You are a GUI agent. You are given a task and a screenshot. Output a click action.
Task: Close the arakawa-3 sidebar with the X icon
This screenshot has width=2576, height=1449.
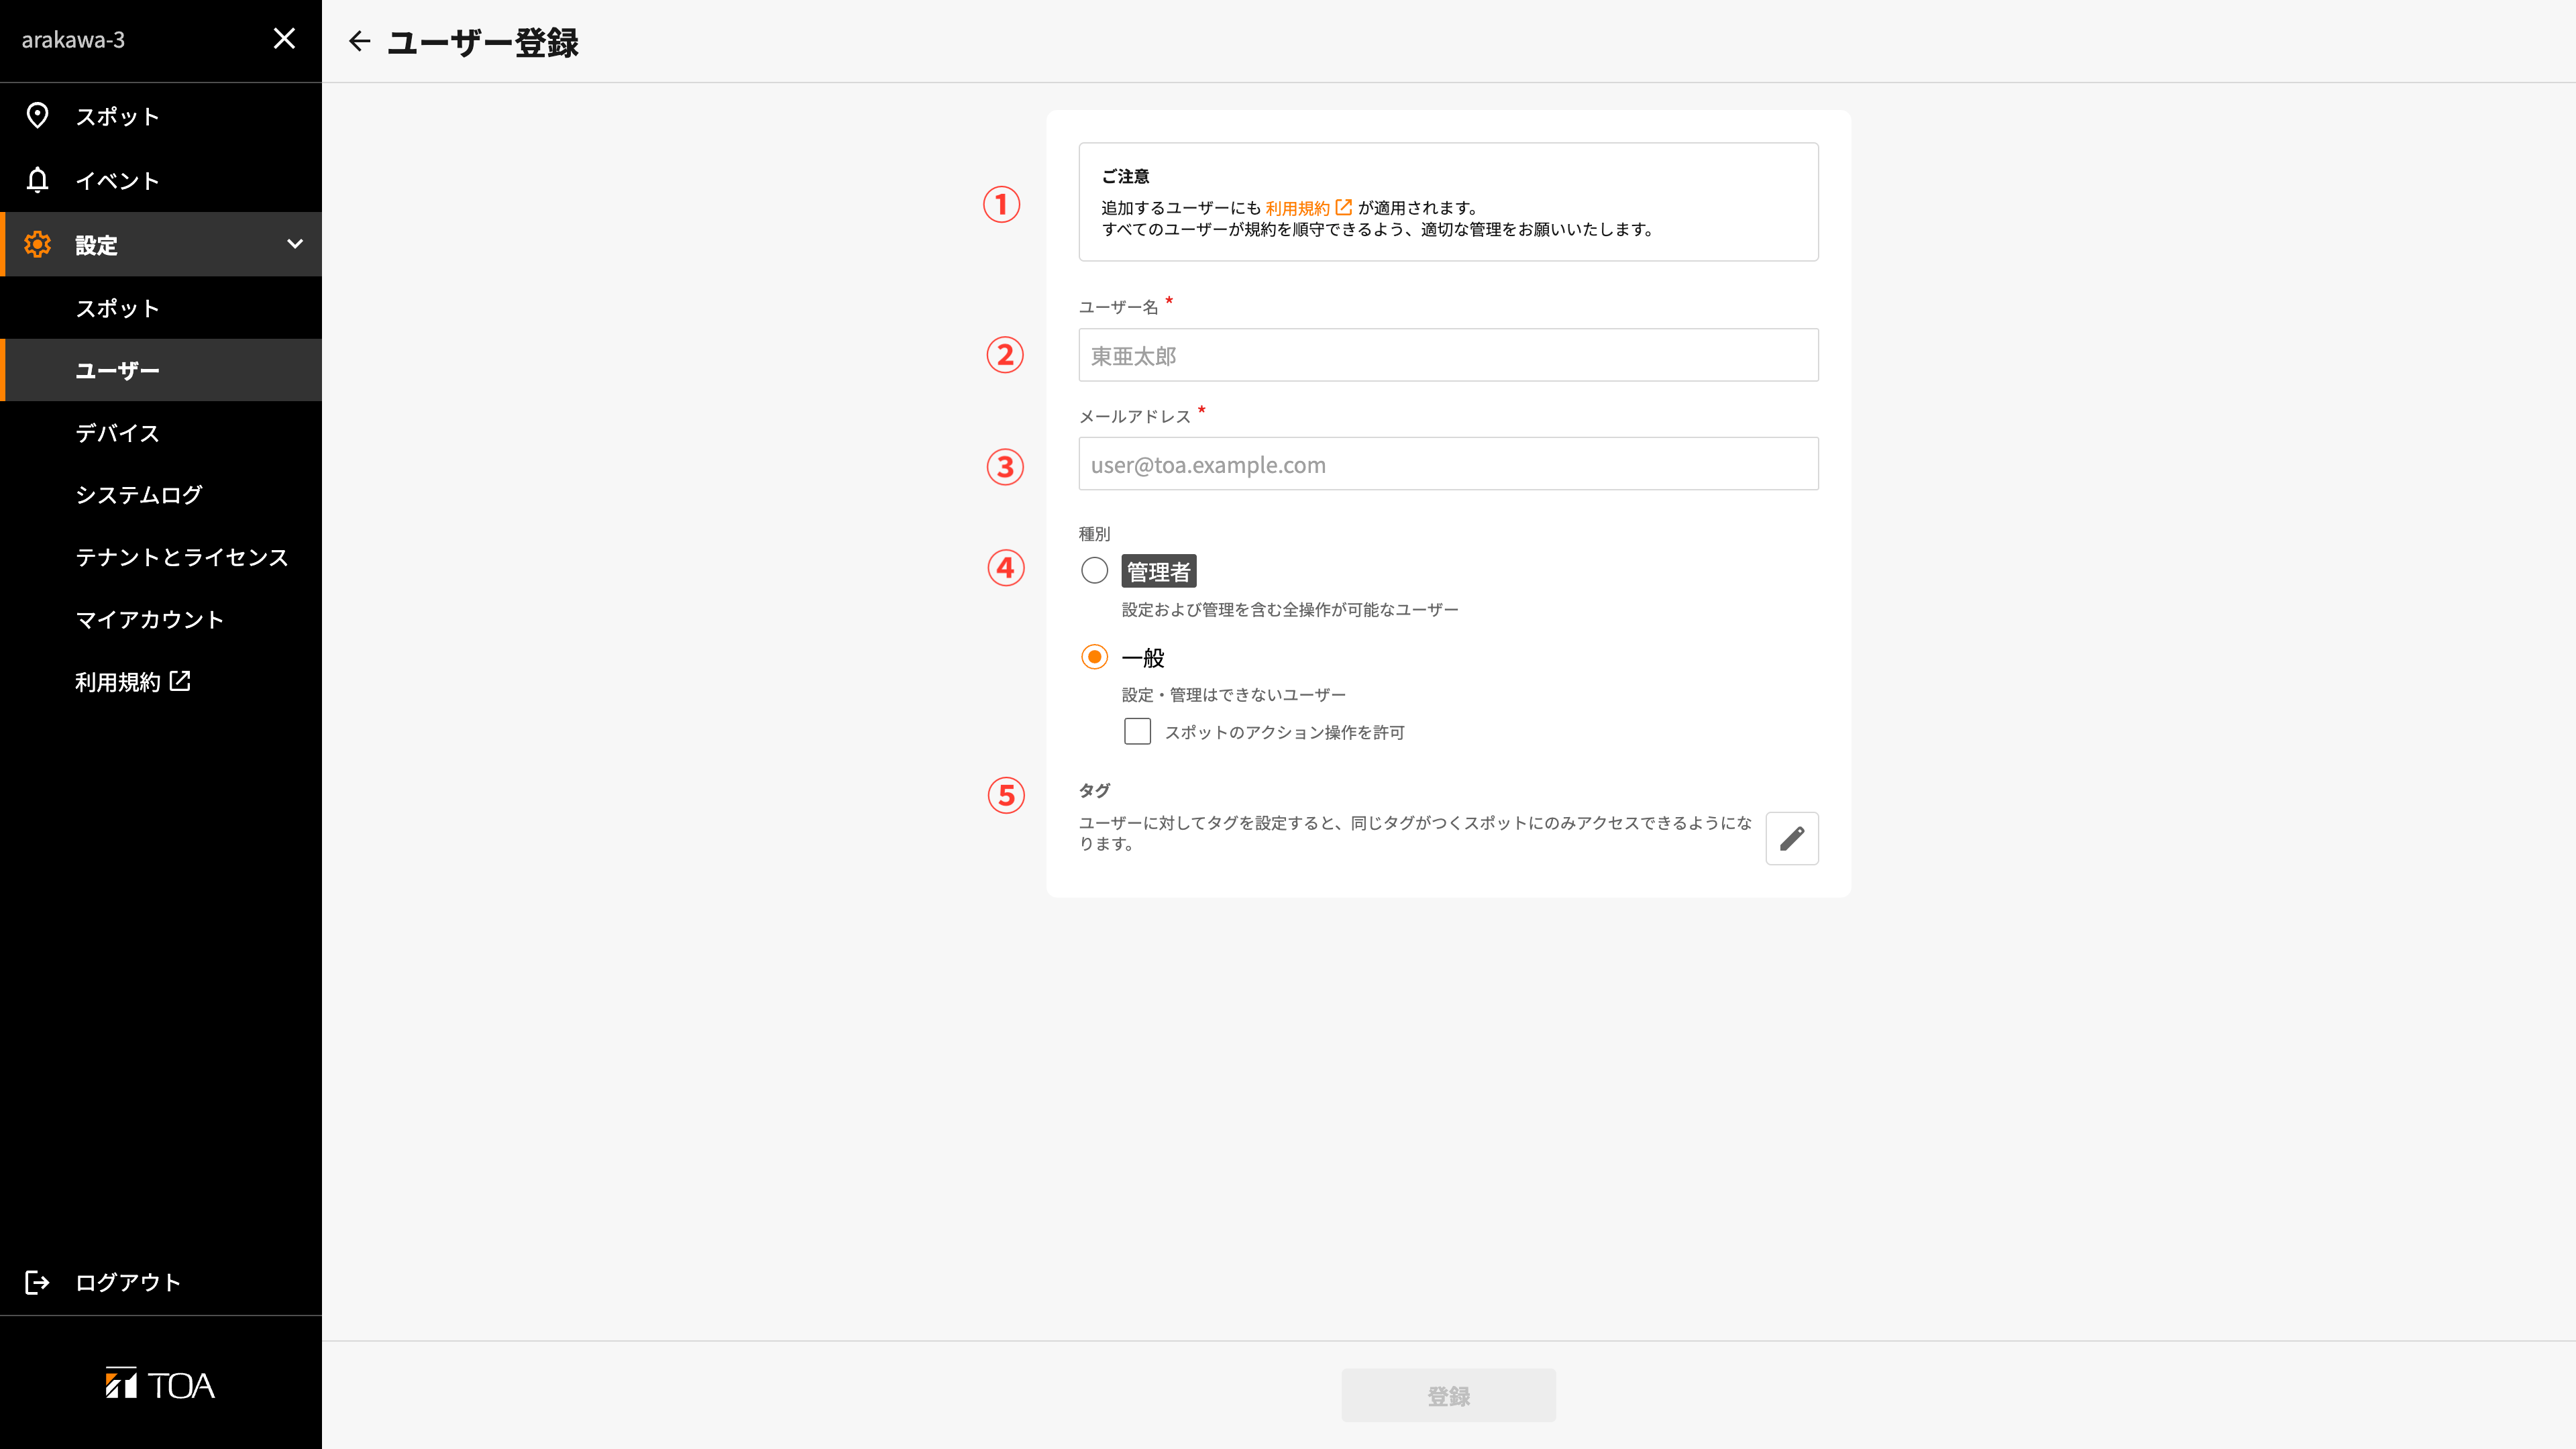[x=284, y=39]
